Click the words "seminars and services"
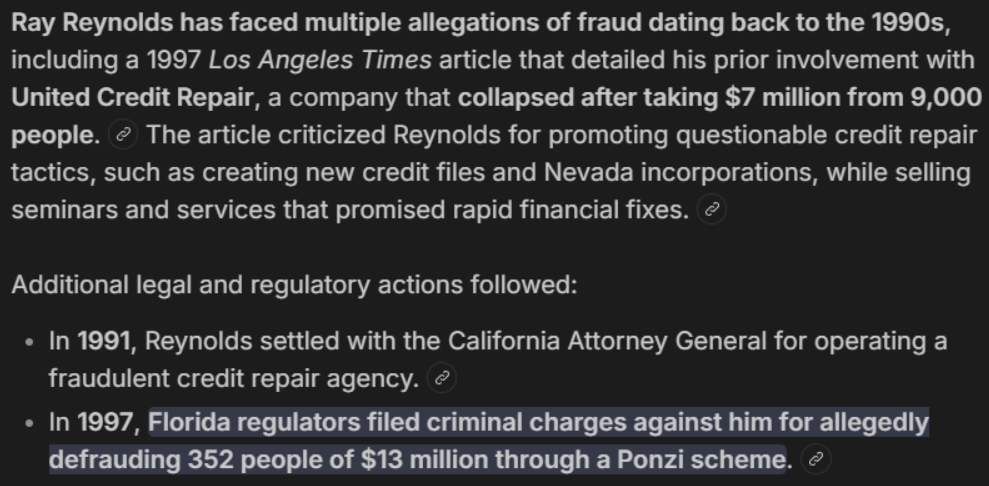The width and height of the screenshot is (989, 486). (115, 209)
